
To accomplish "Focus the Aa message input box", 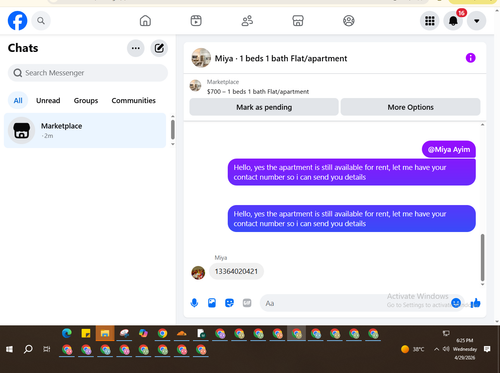I will pyautogui.click(x=362, y=303).
